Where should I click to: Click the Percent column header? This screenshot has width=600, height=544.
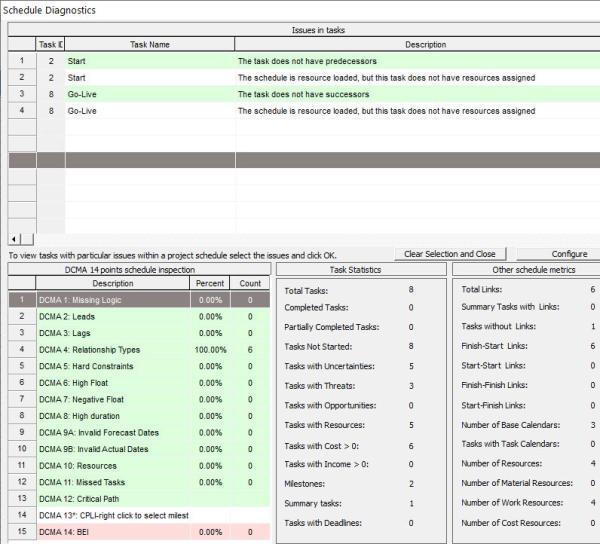[210, 283]
